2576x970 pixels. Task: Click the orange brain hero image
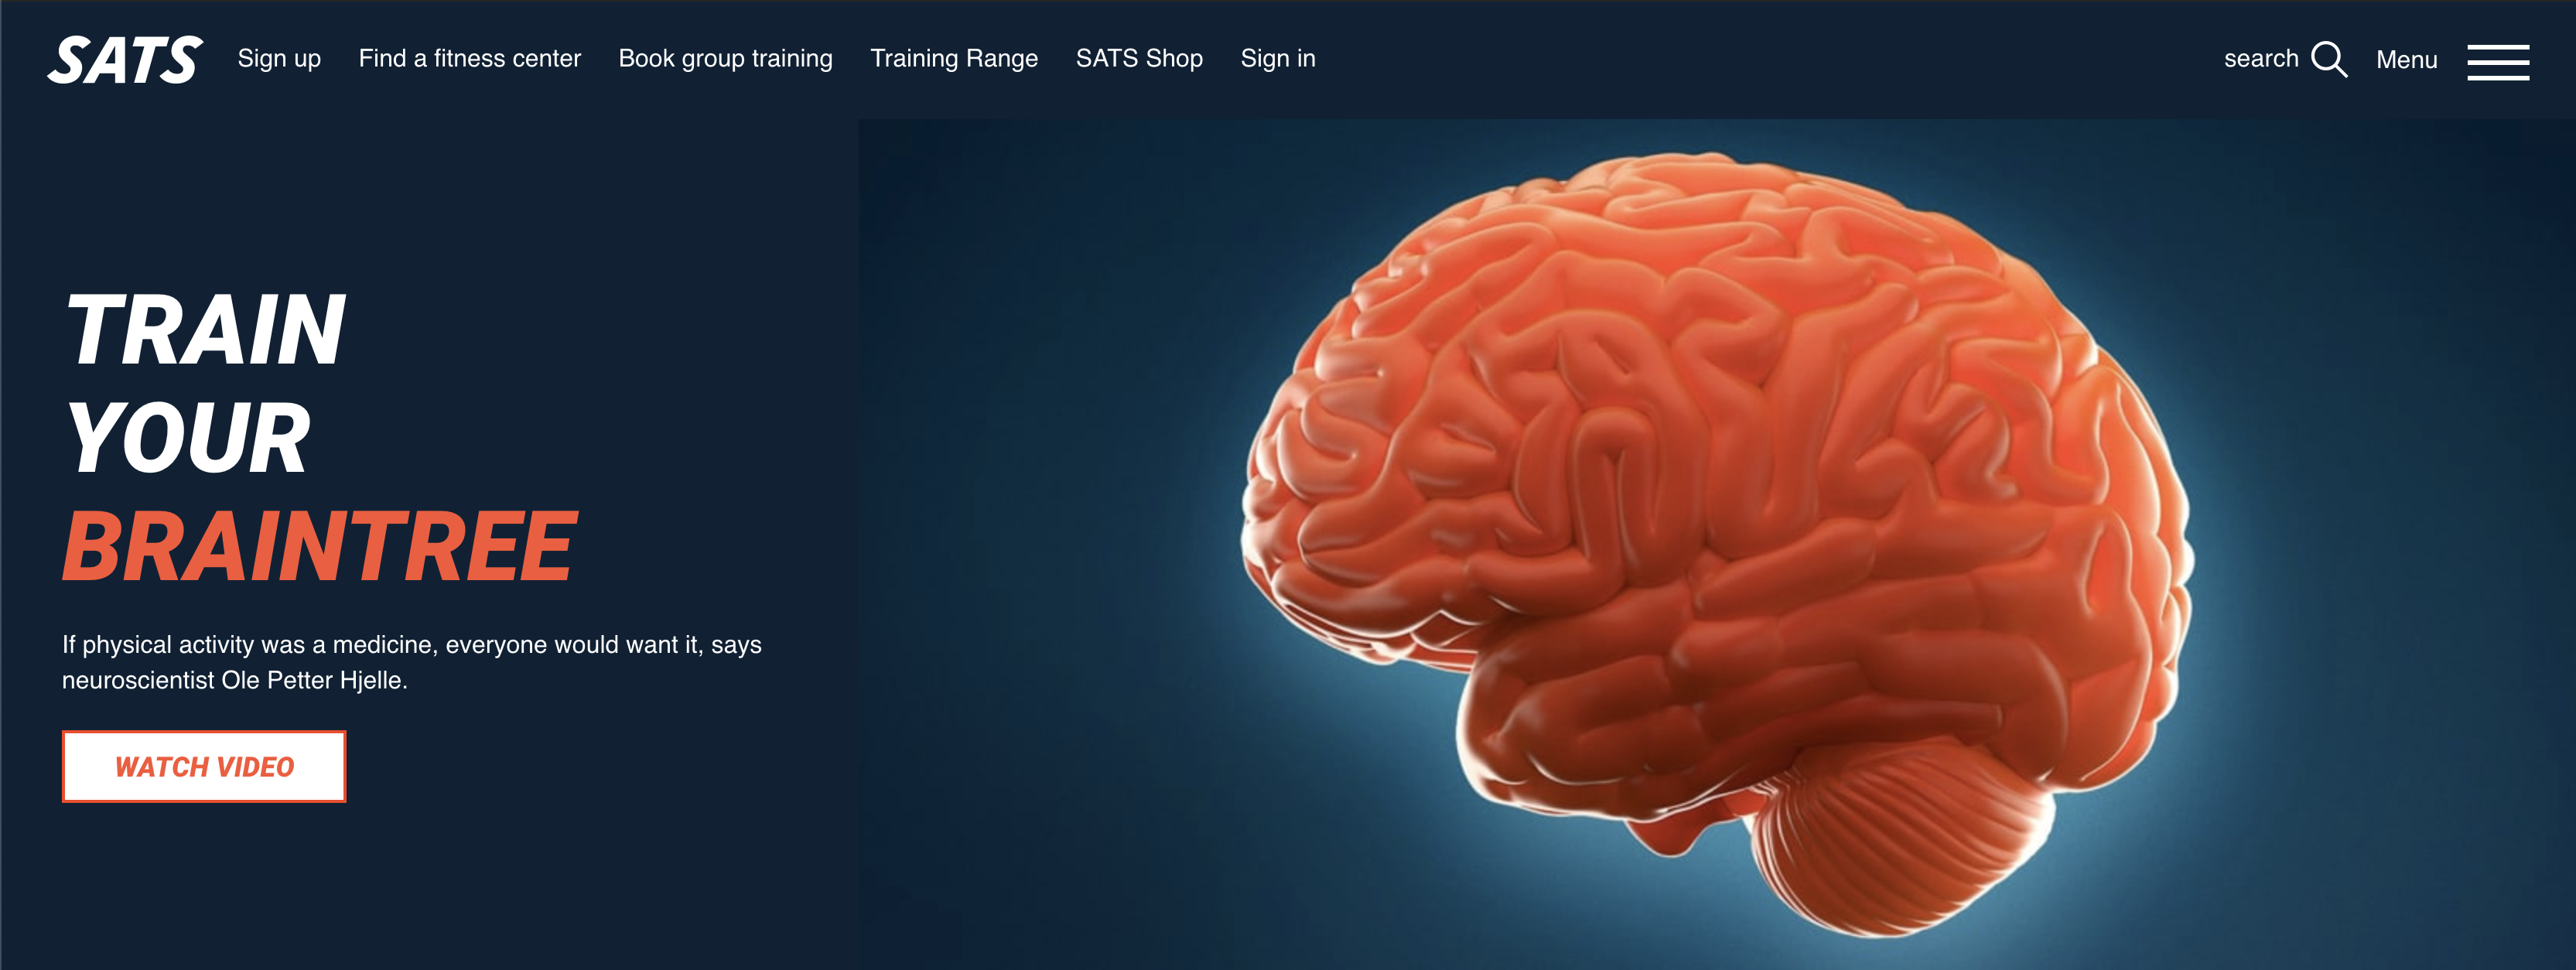click(1715, 540)
